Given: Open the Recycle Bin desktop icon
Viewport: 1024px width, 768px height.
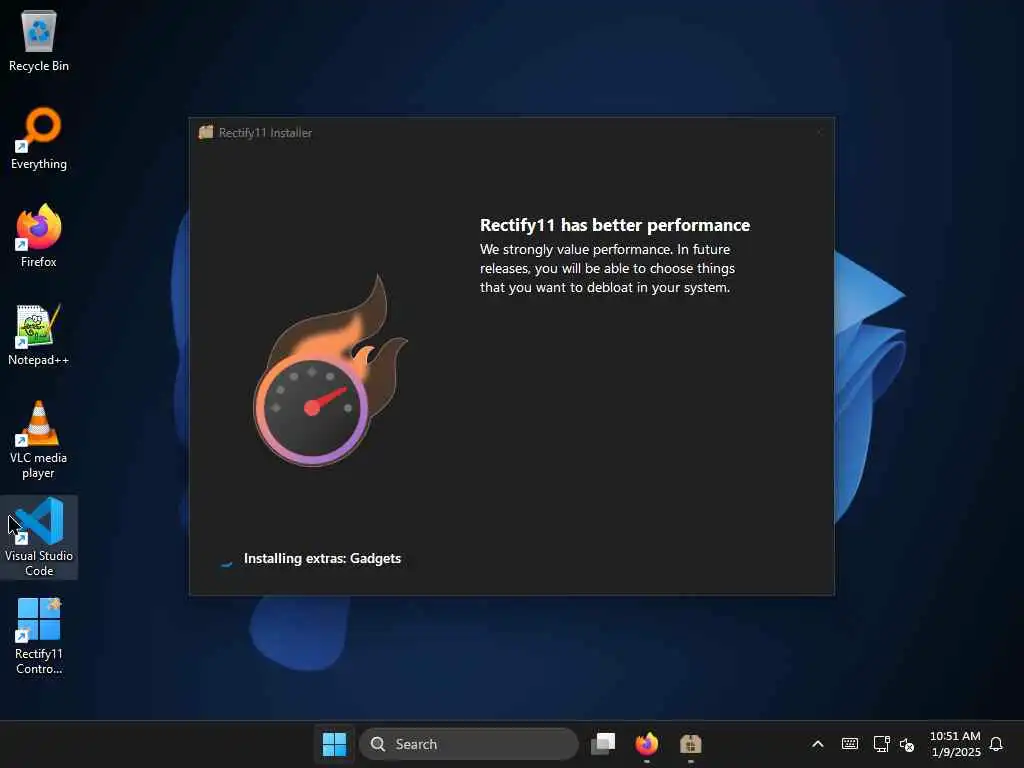Looking at the screenshot, I should [39, 40].
